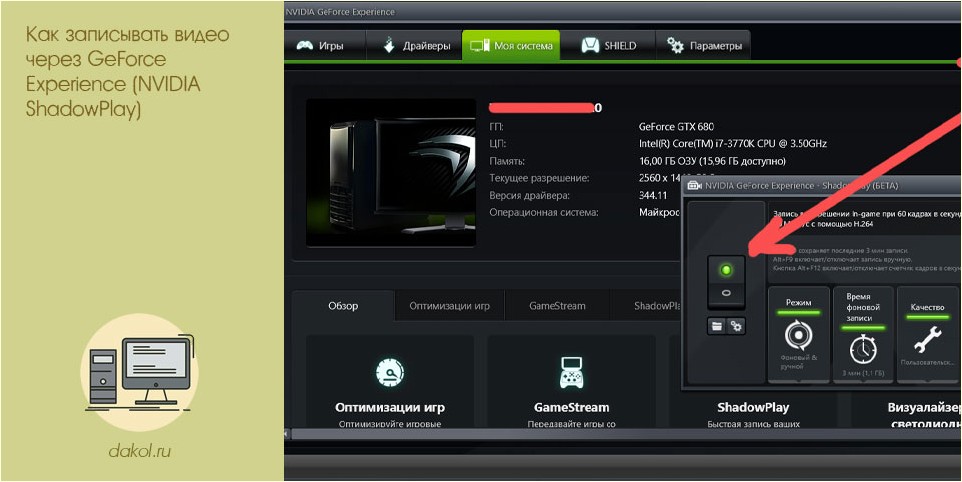Click the camera icon in ShadowPlay title

(x=695, y=186)
